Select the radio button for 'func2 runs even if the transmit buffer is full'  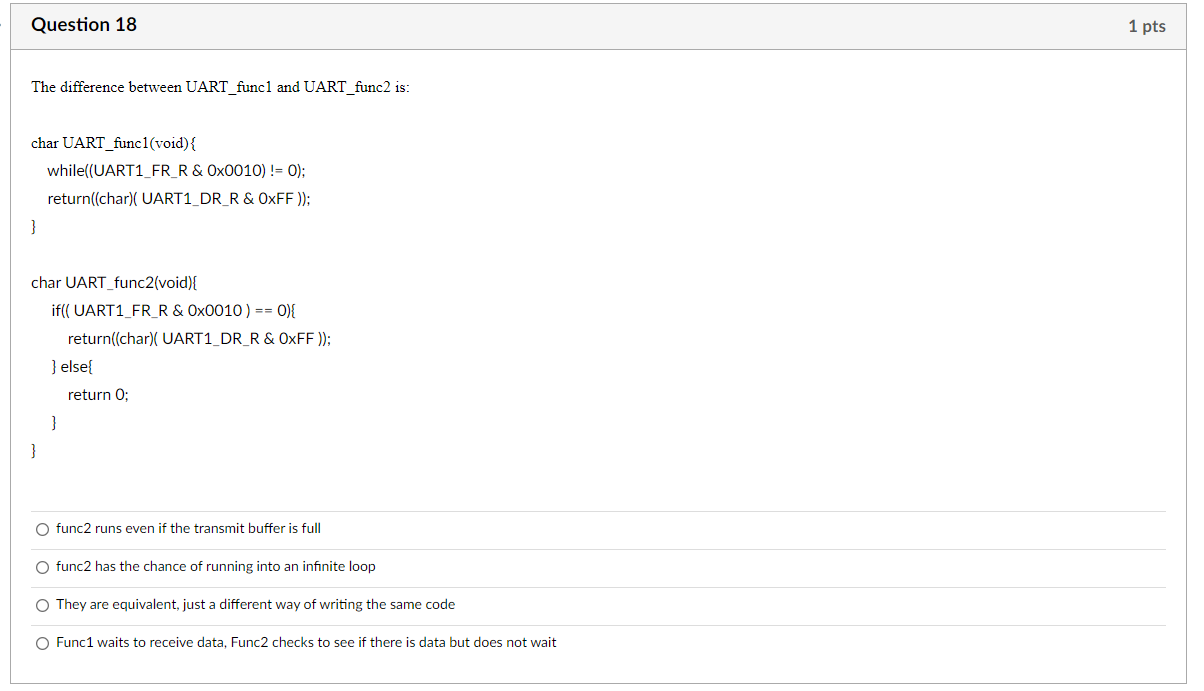42,528
